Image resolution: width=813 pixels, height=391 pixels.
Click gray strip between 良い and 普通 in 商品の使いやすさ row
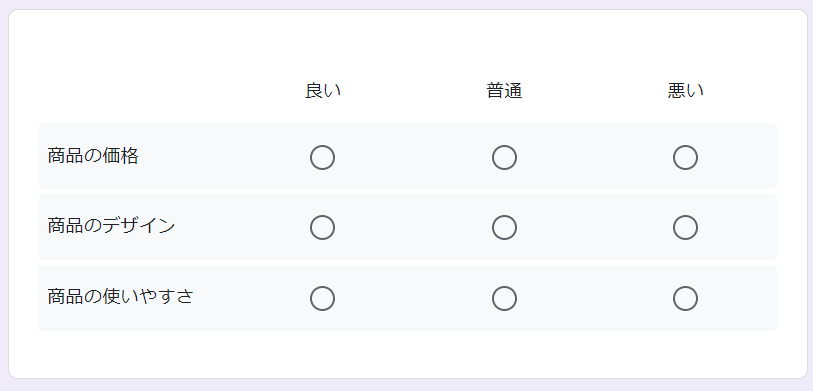coord(413,298)
